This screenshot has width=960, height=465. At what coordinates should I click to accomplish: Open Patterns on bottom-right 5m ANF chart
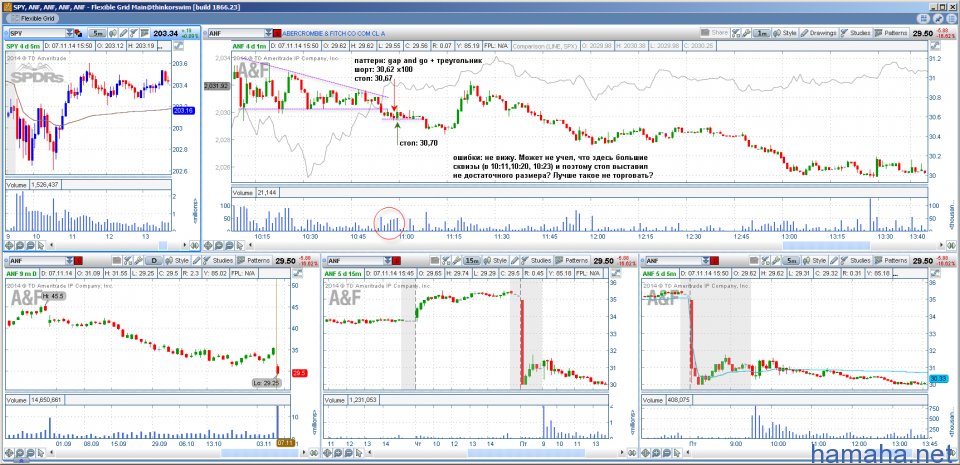891,261
